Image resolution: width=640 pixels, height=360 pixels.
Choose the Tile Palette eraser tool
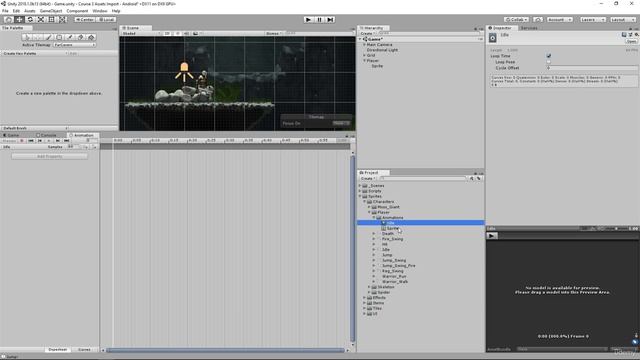(x=80, y=37)
